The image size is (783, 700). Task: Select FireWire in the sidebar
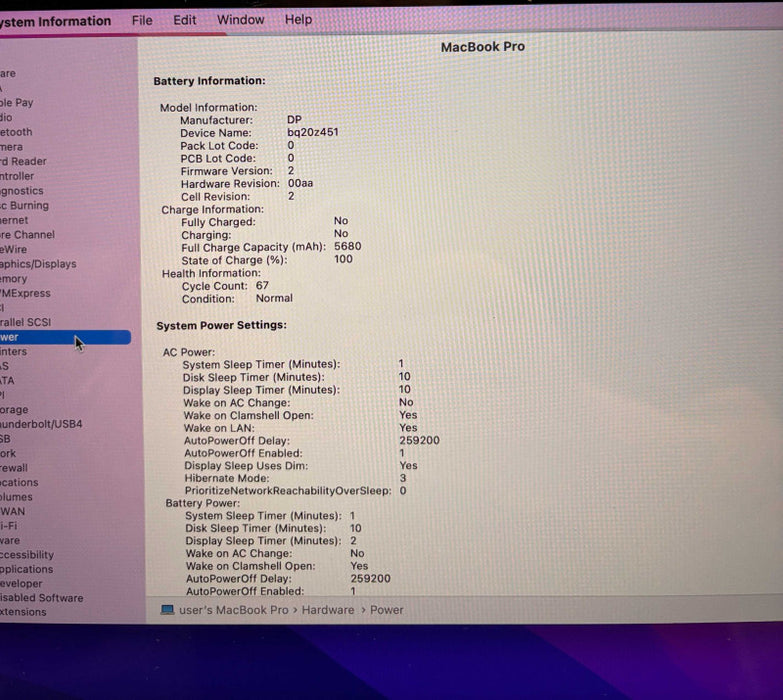(13, 249)
